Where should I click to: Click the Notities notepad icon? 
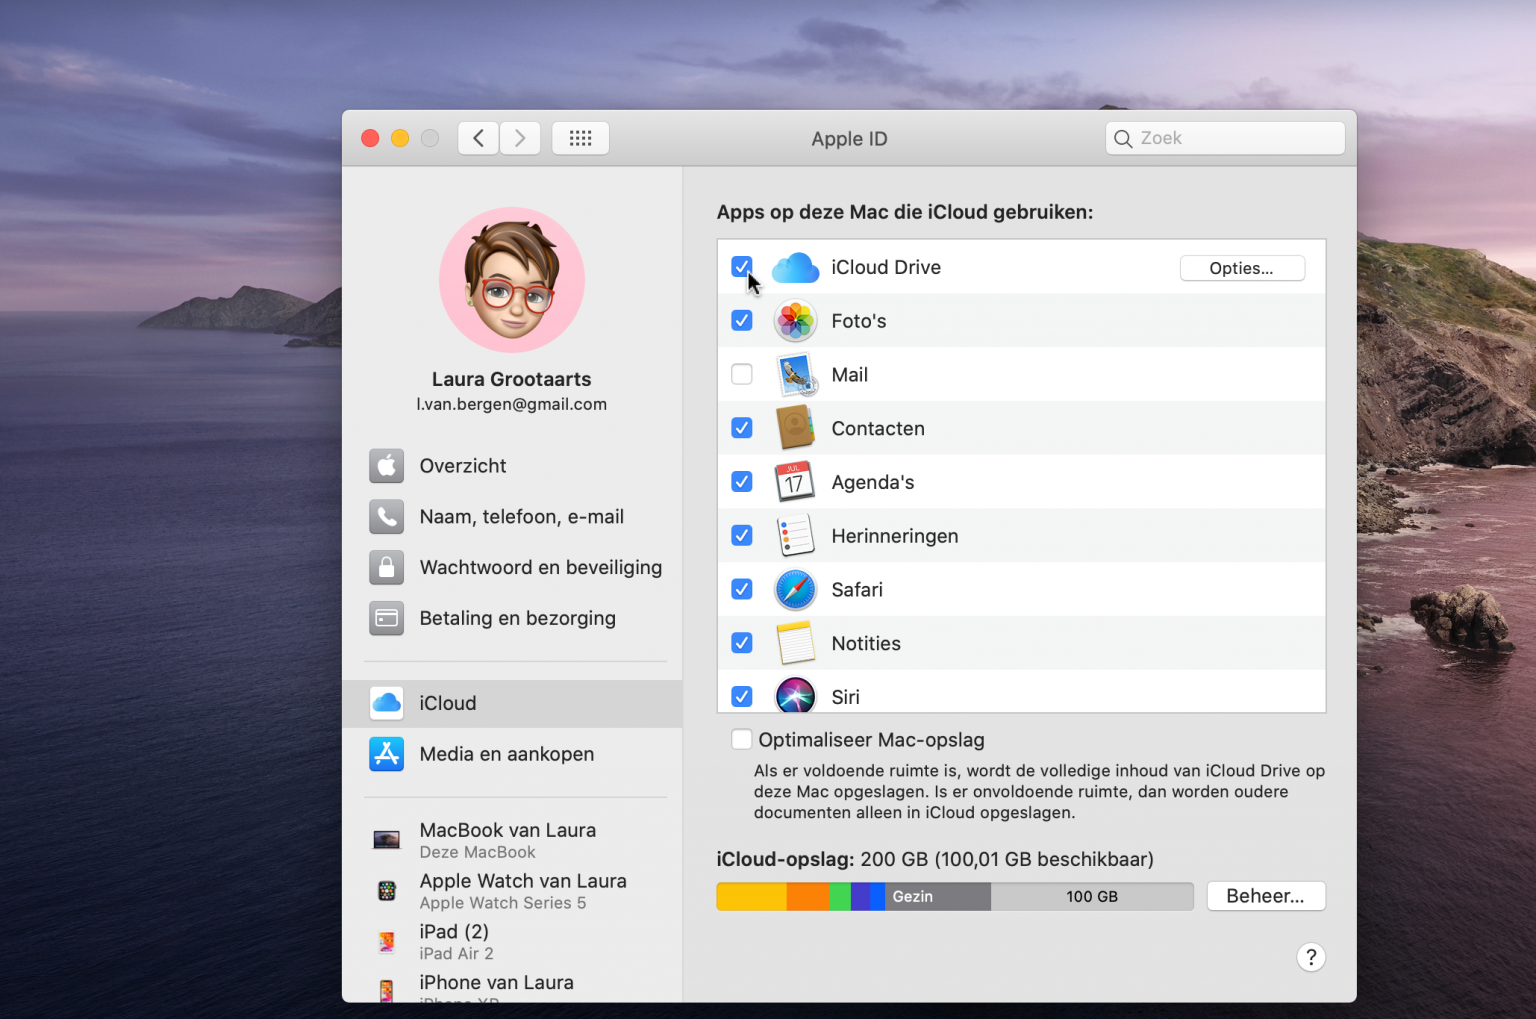point(795,643)
